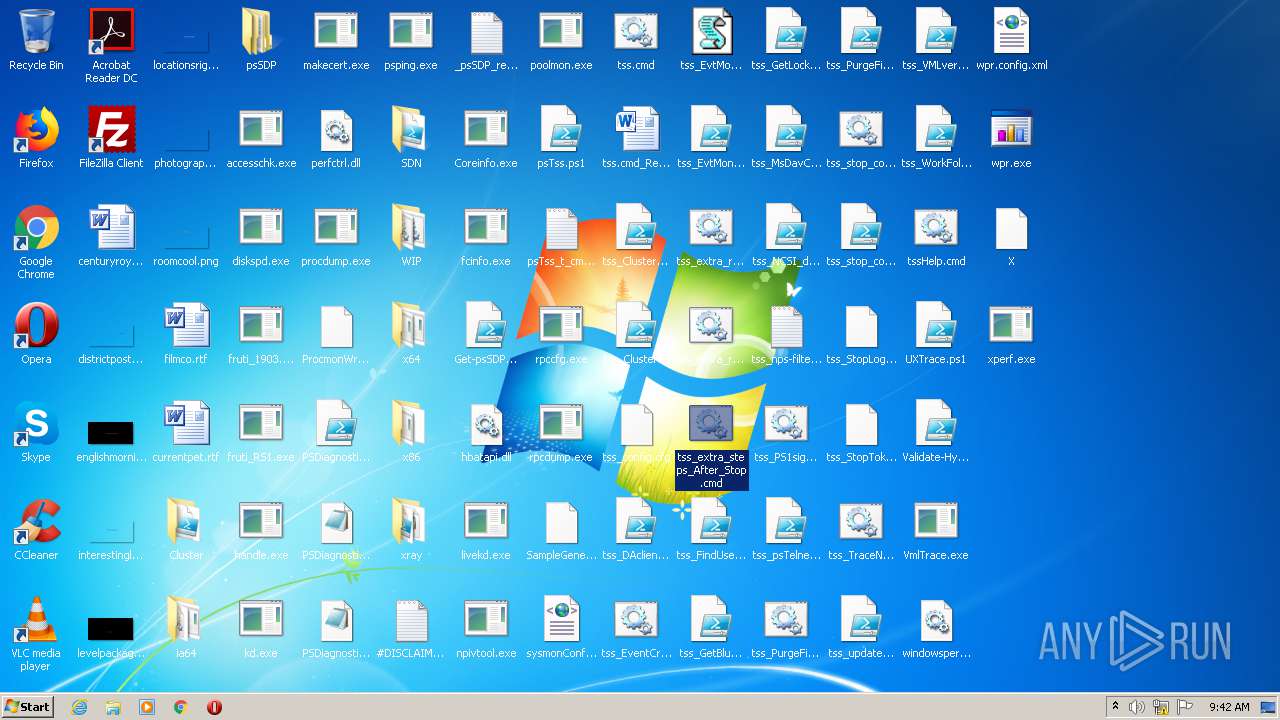Screen dimensions: 1280x720
Task: Open the clock showing 9:42 AM
Action: pos(1229,707)
